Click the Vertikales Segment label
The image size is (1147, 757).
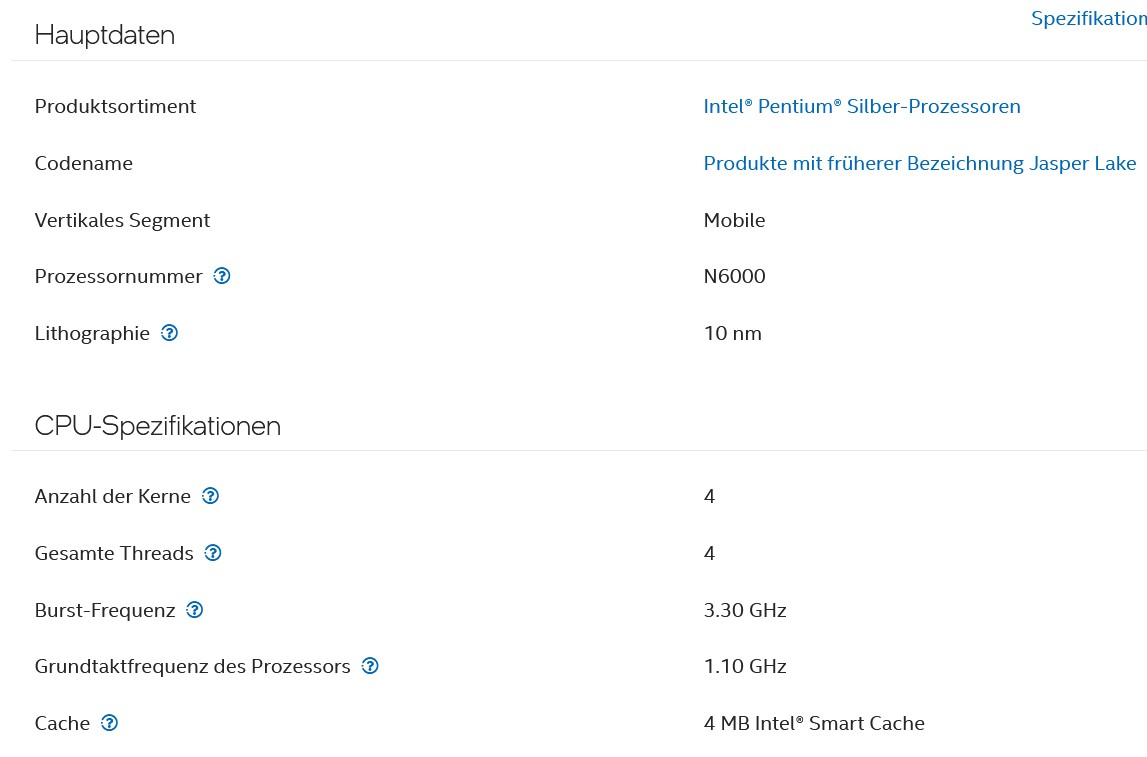[122, 220]
